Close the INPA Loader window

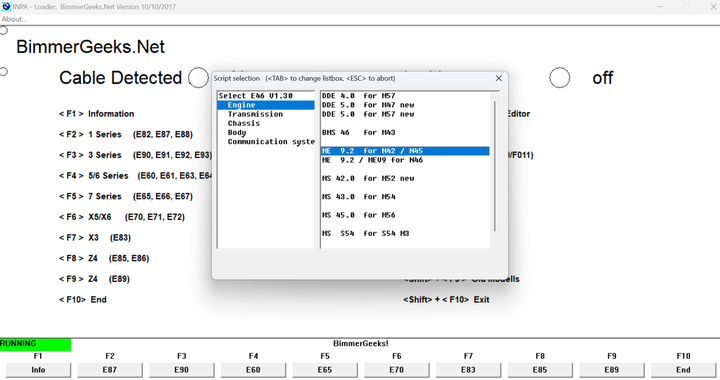click(713, 7)
